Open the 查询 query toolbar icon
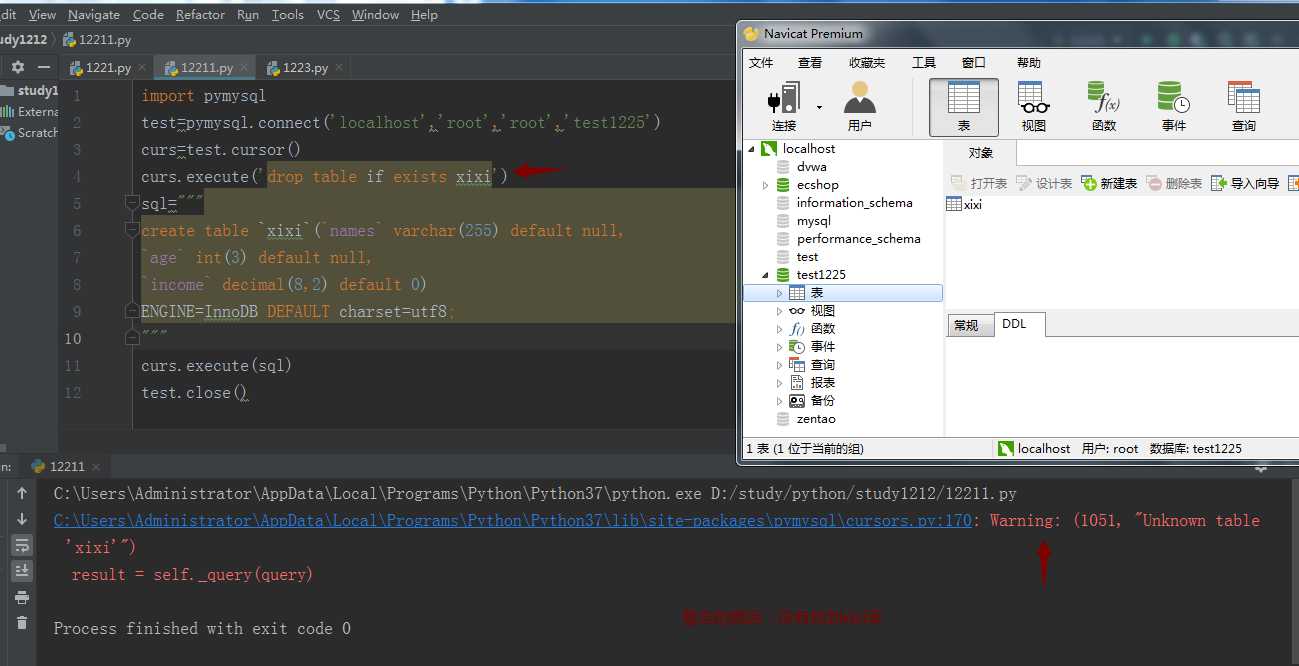Screen dimensions: 1299x666 [1244, 106]
